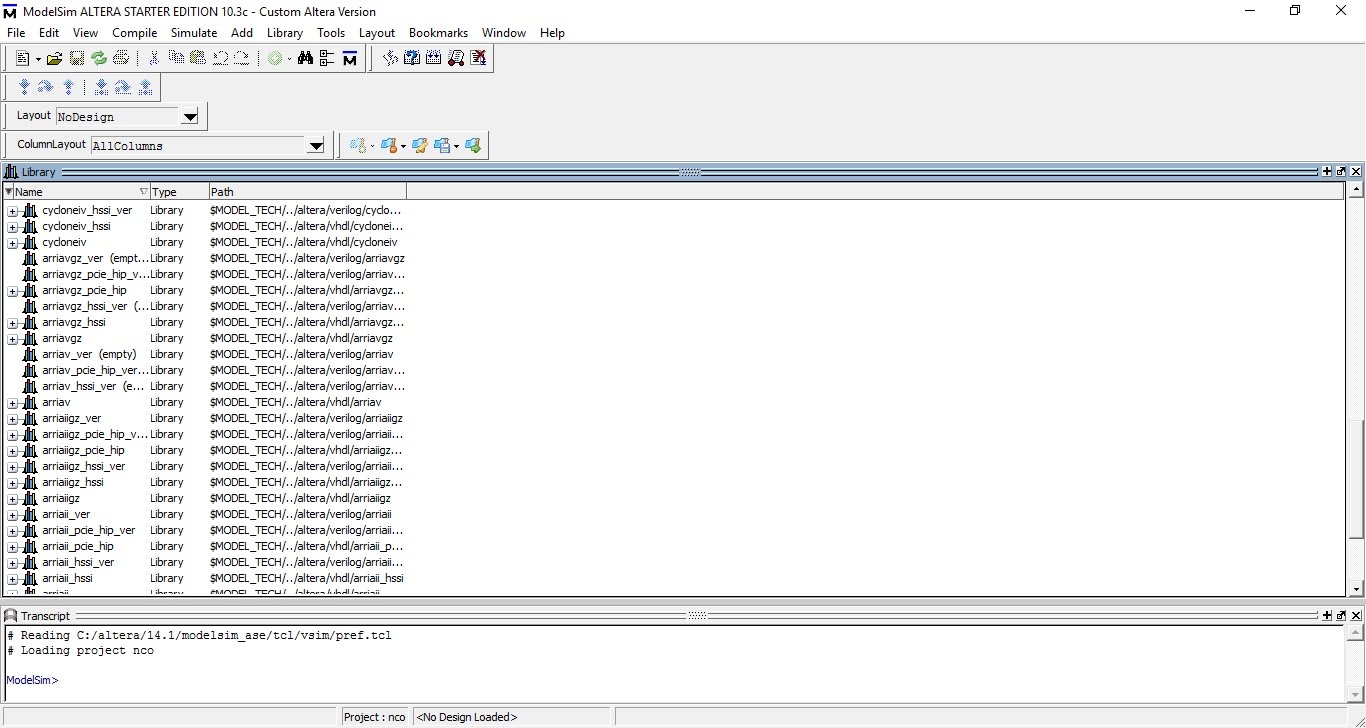Expand the arriavgz_pcie_hip library
The image size is (1366, 728).
(13, 291)
